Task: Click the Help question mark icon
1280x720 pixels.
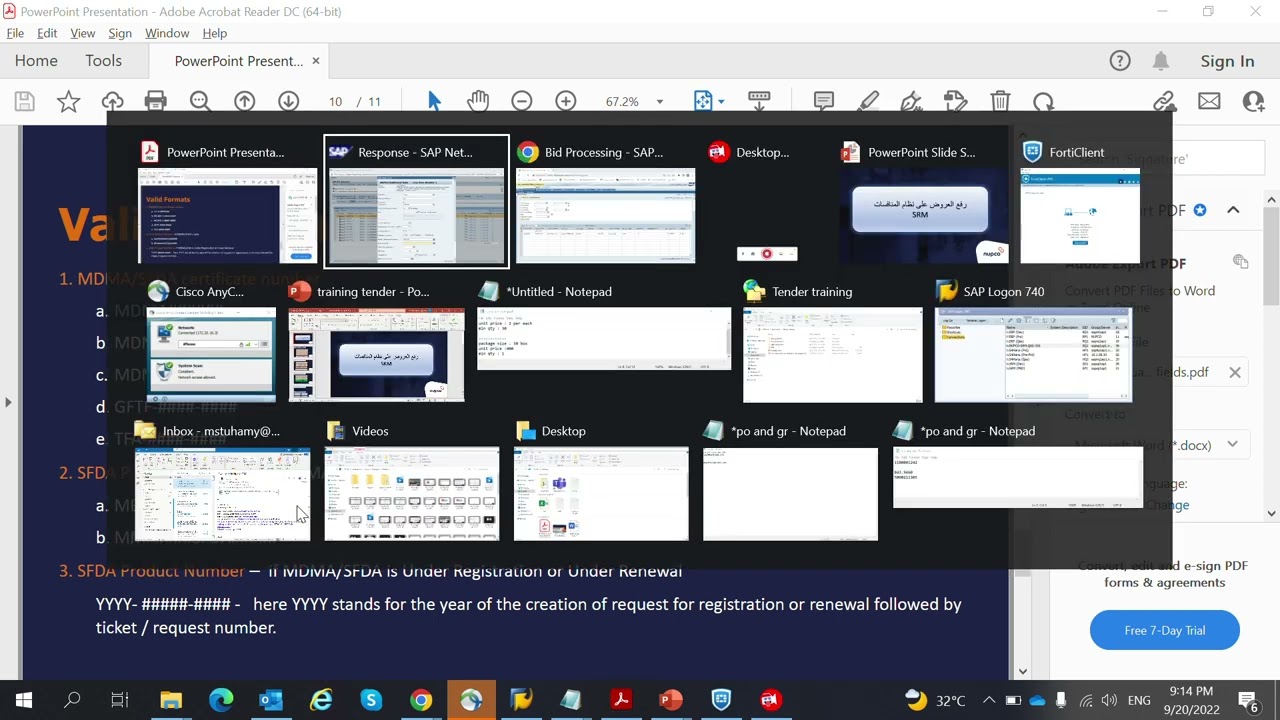Action: (x=1120, y=61)
